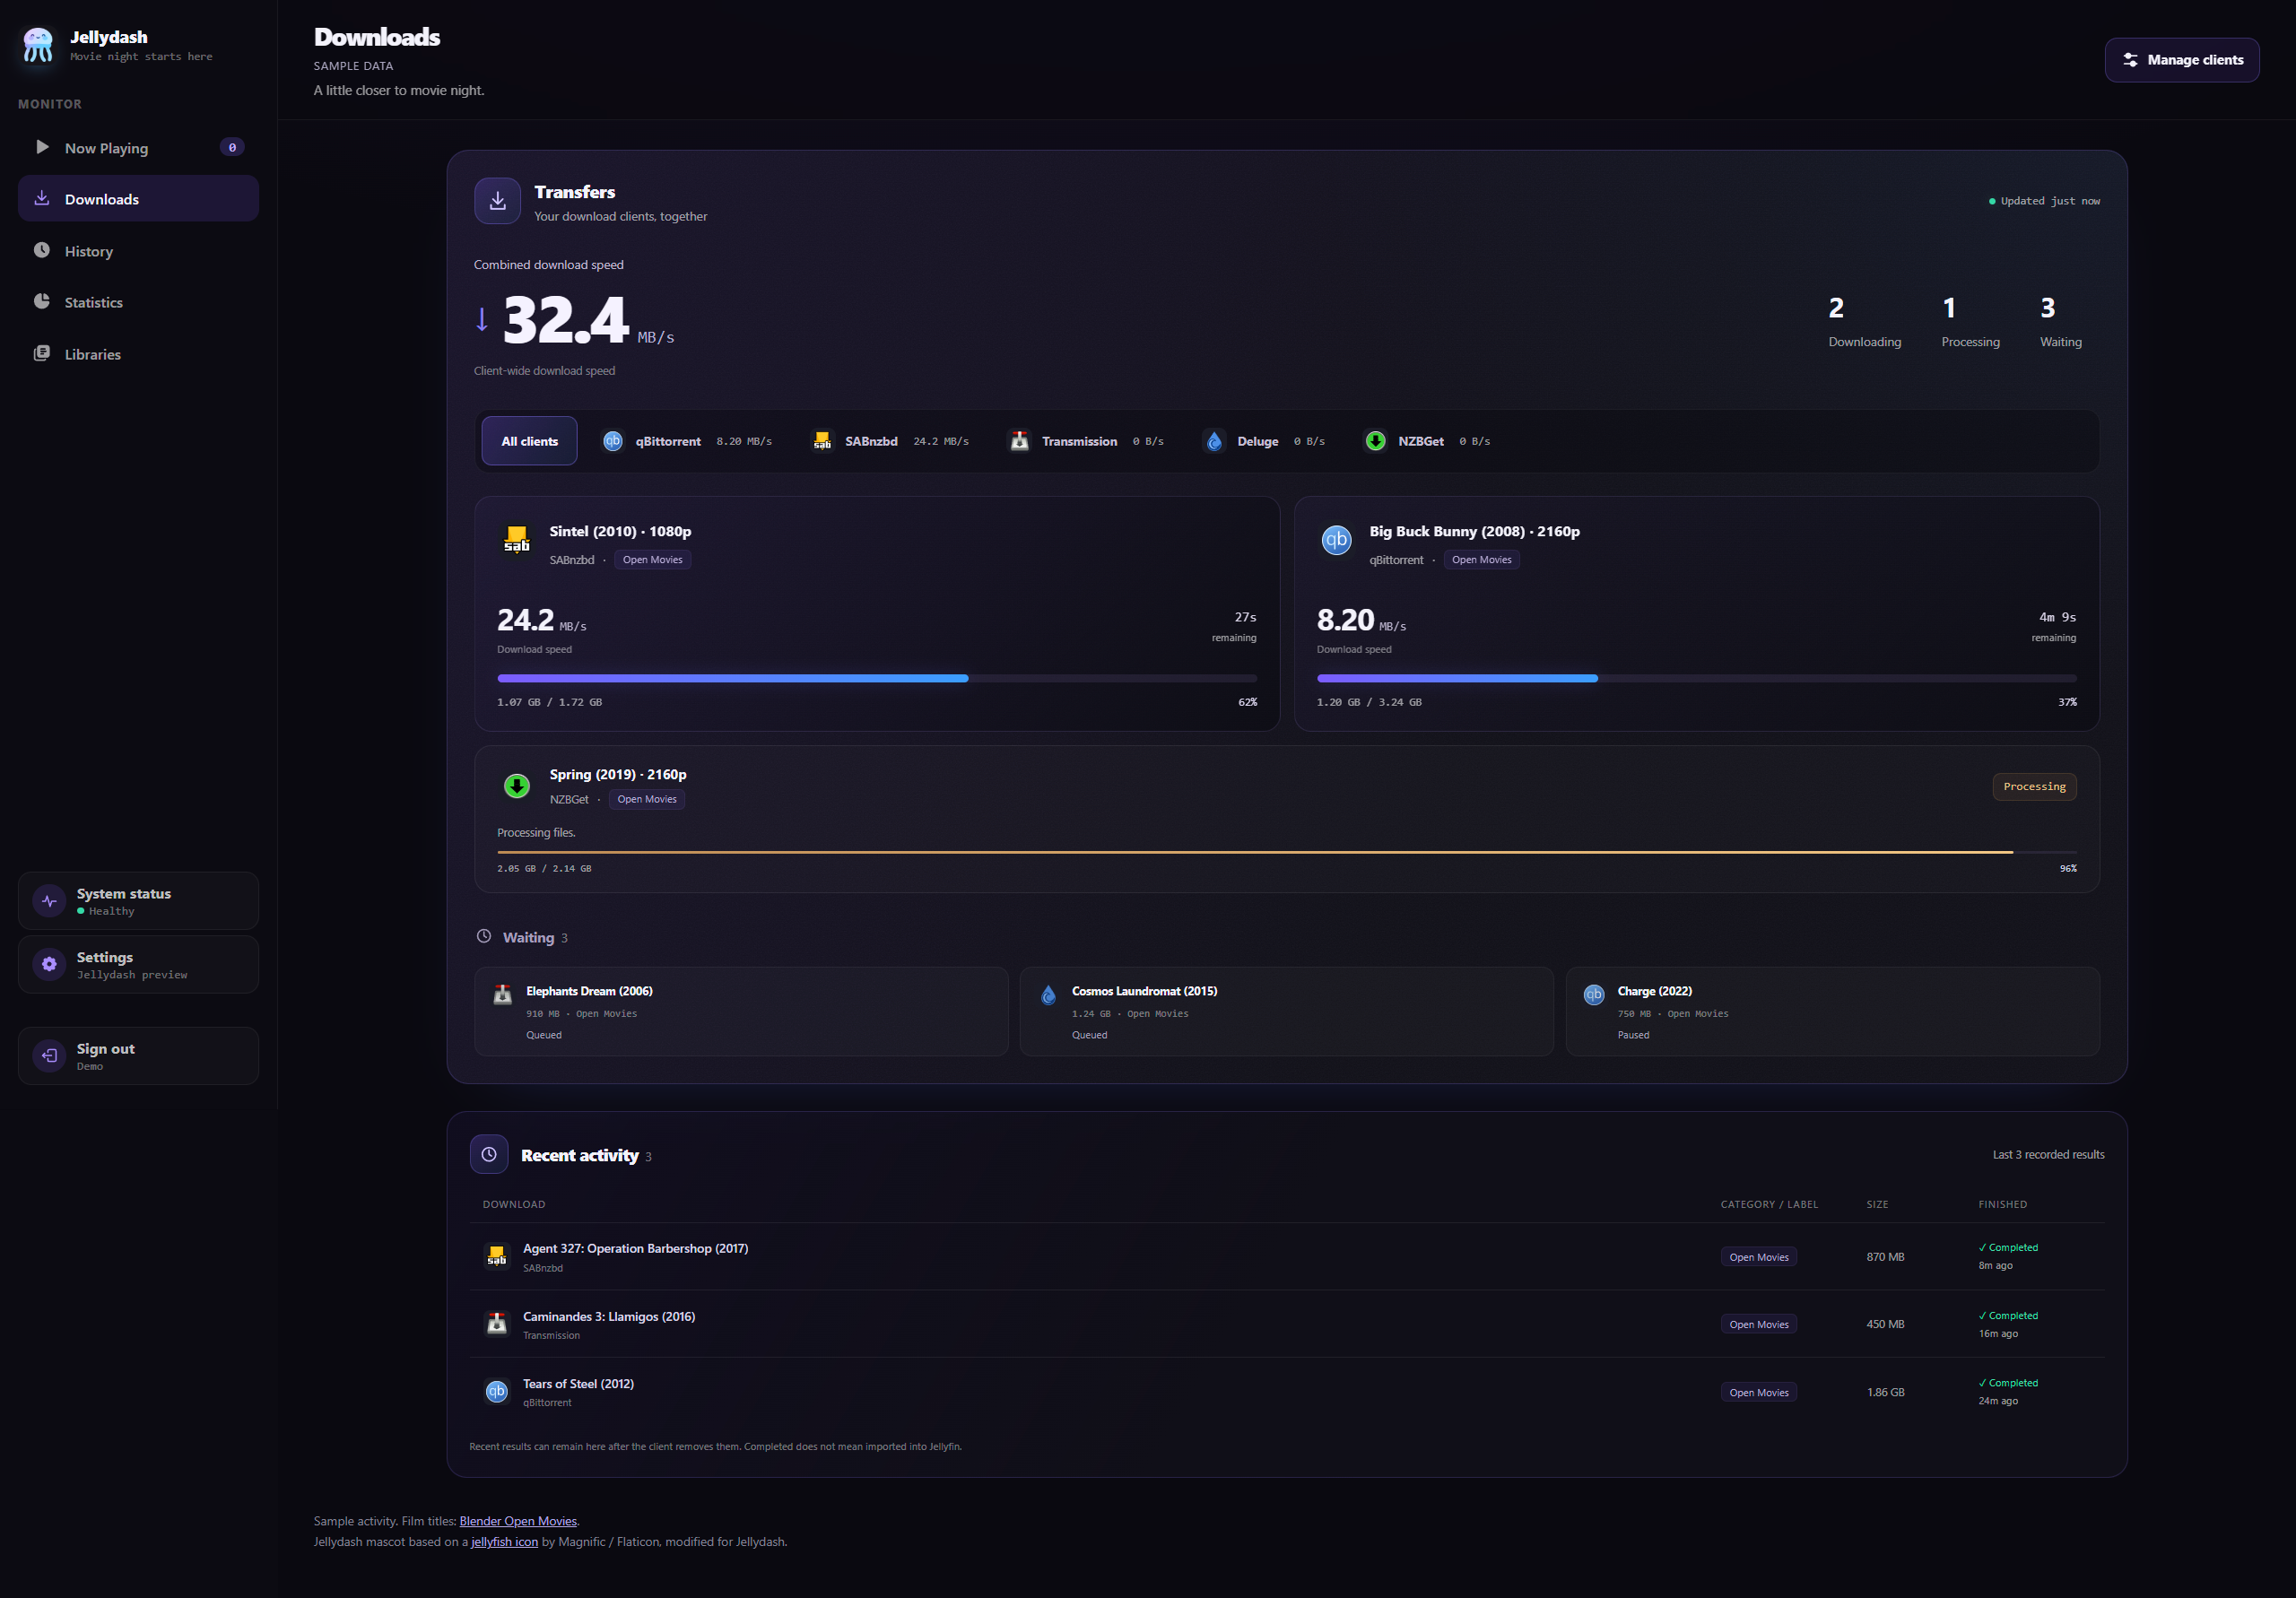Filter transfers by qBittorrent
The height and width of the screenshot is (1598, 2296).
[x=687, y=441]
